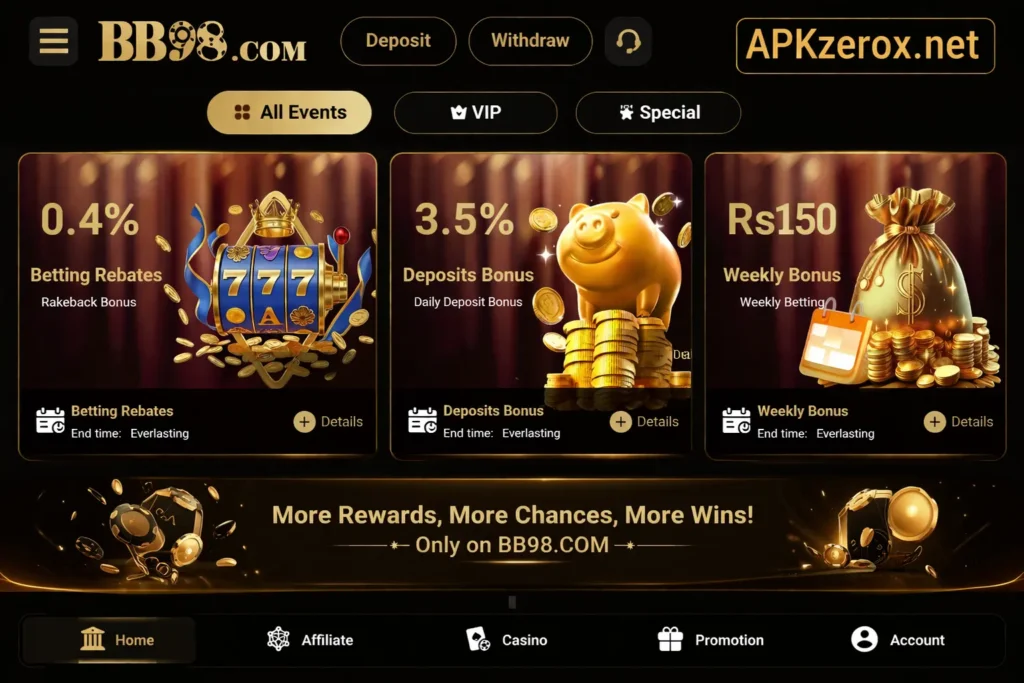This screenshot has height=683, width=1024.
Task: Expand Details for Weekly Bonus
Action: (959, 422)
